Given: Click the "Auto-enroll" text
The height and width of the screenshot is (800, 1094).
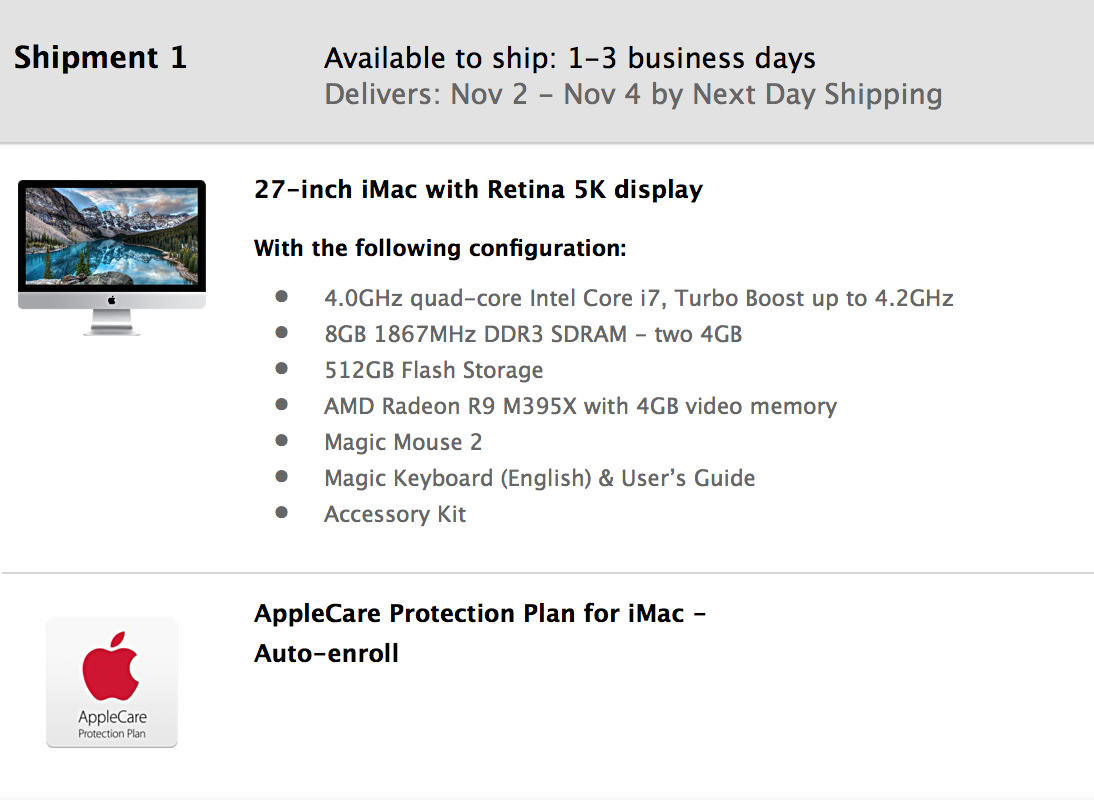Looking at the screenshot, I should click(326, 654).
